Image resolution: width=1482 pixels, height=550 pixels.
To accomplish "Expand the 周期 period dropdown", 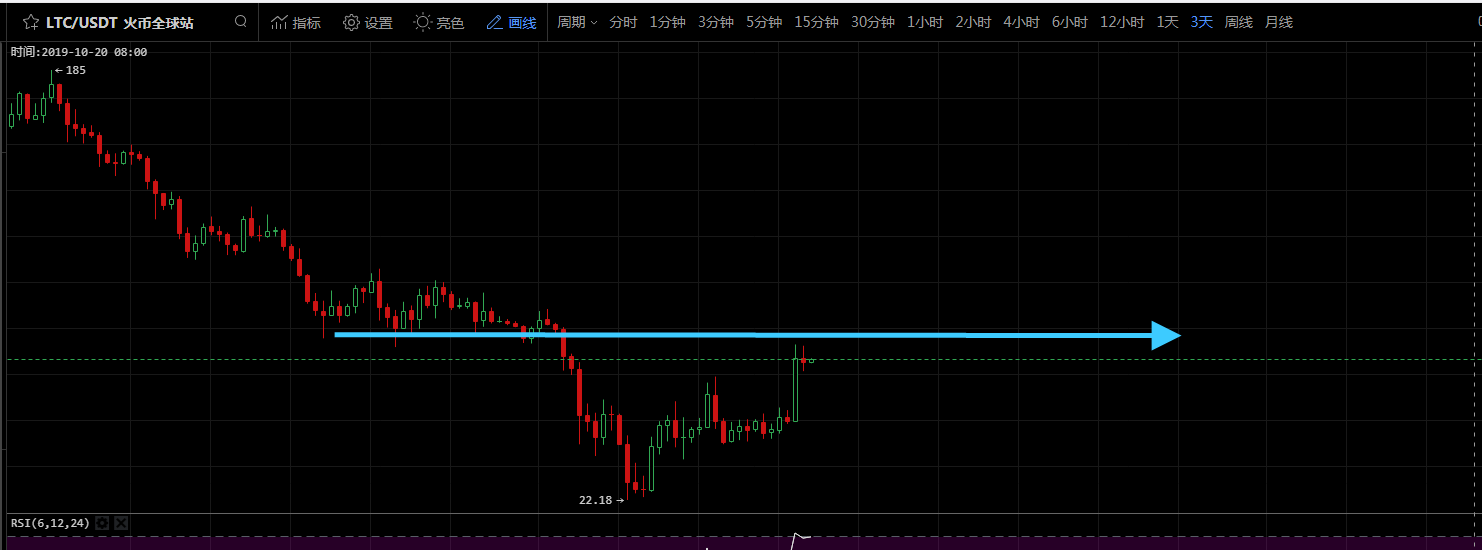I will coord(577,22).
